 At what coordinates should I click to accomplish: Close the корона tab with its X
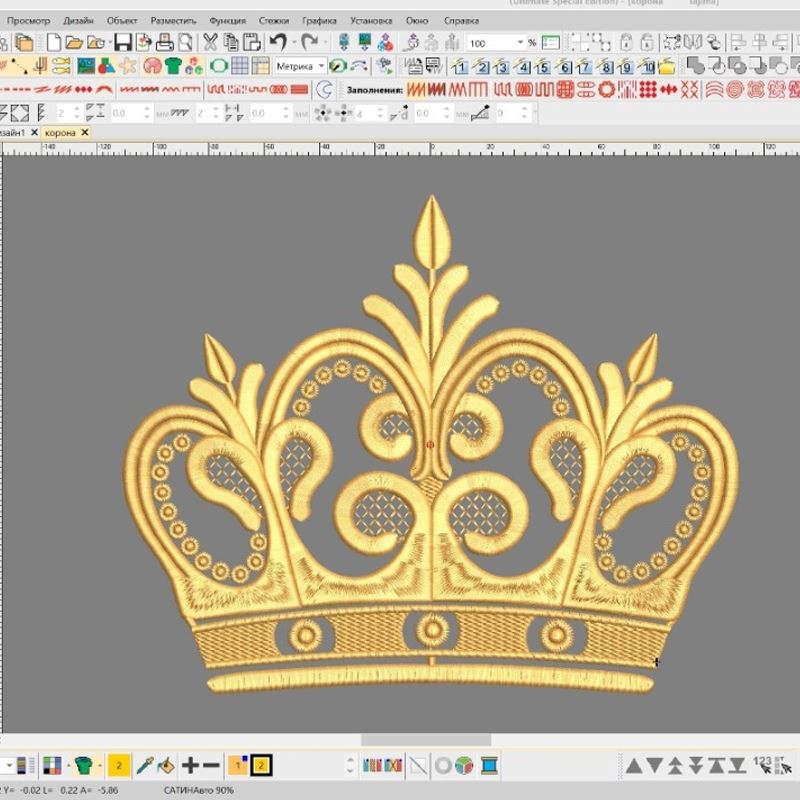pyautogui.click(x=85, y=132)
